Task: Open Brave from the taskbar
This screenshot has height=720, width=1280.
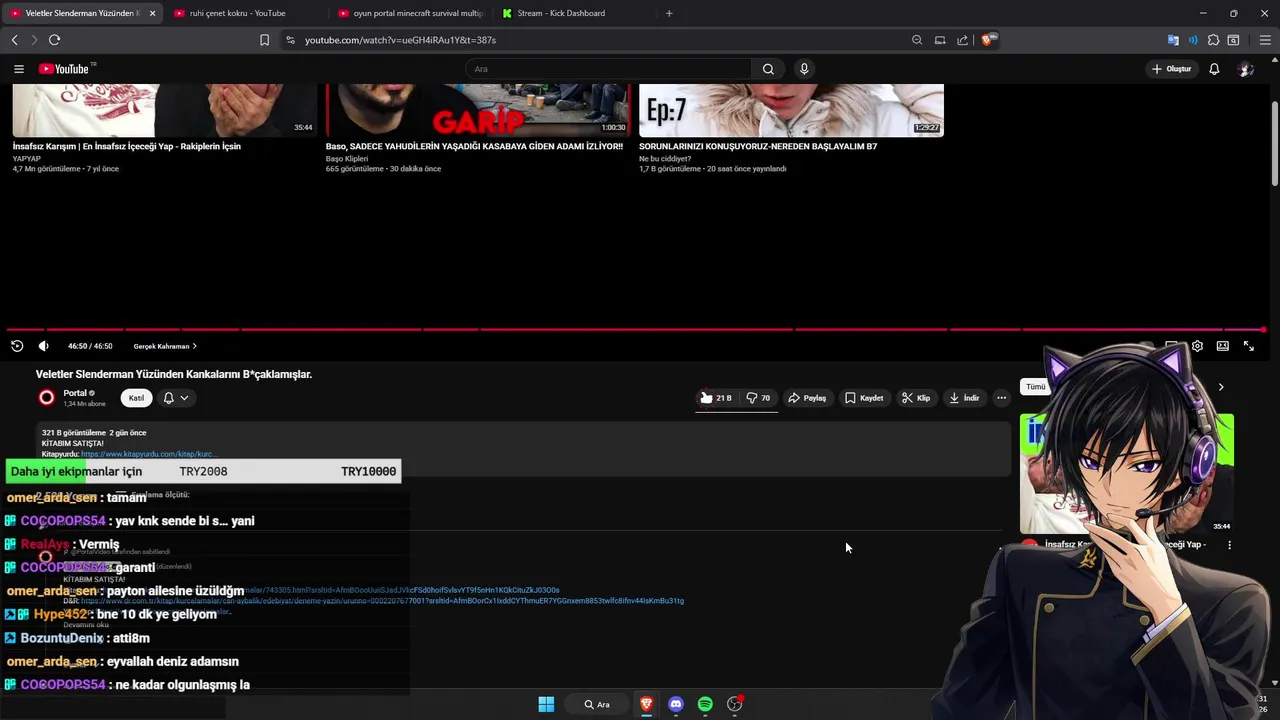Action: point(646,704)
